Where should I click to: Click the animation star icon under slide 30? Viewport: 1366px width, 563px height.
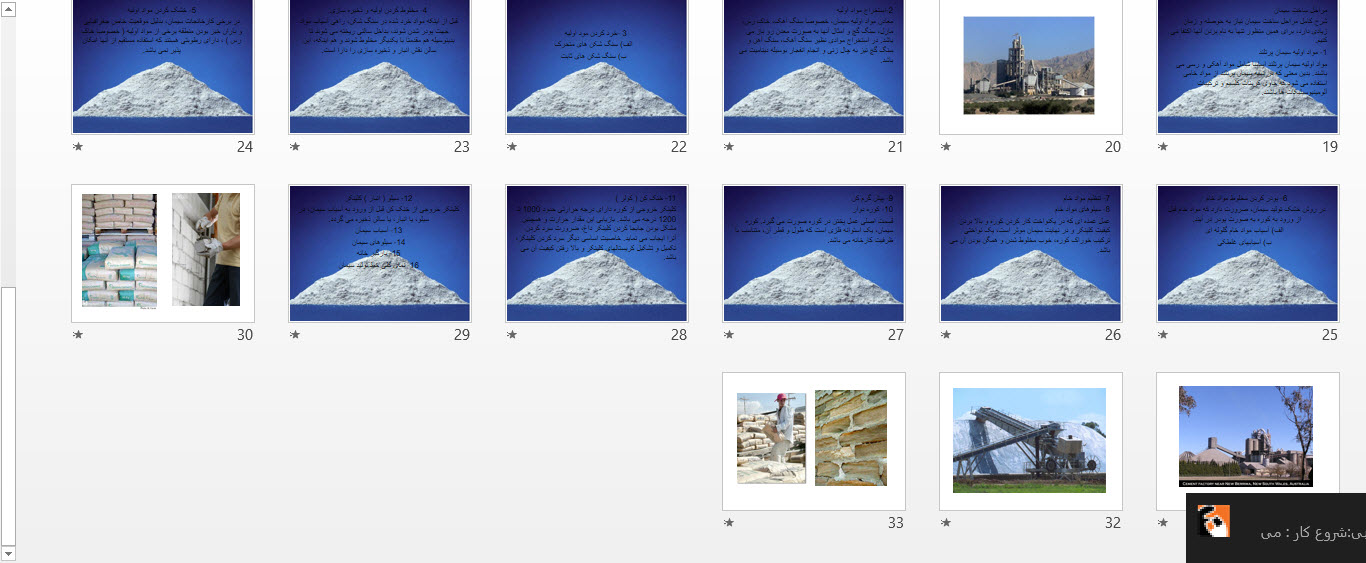[78, 335]
